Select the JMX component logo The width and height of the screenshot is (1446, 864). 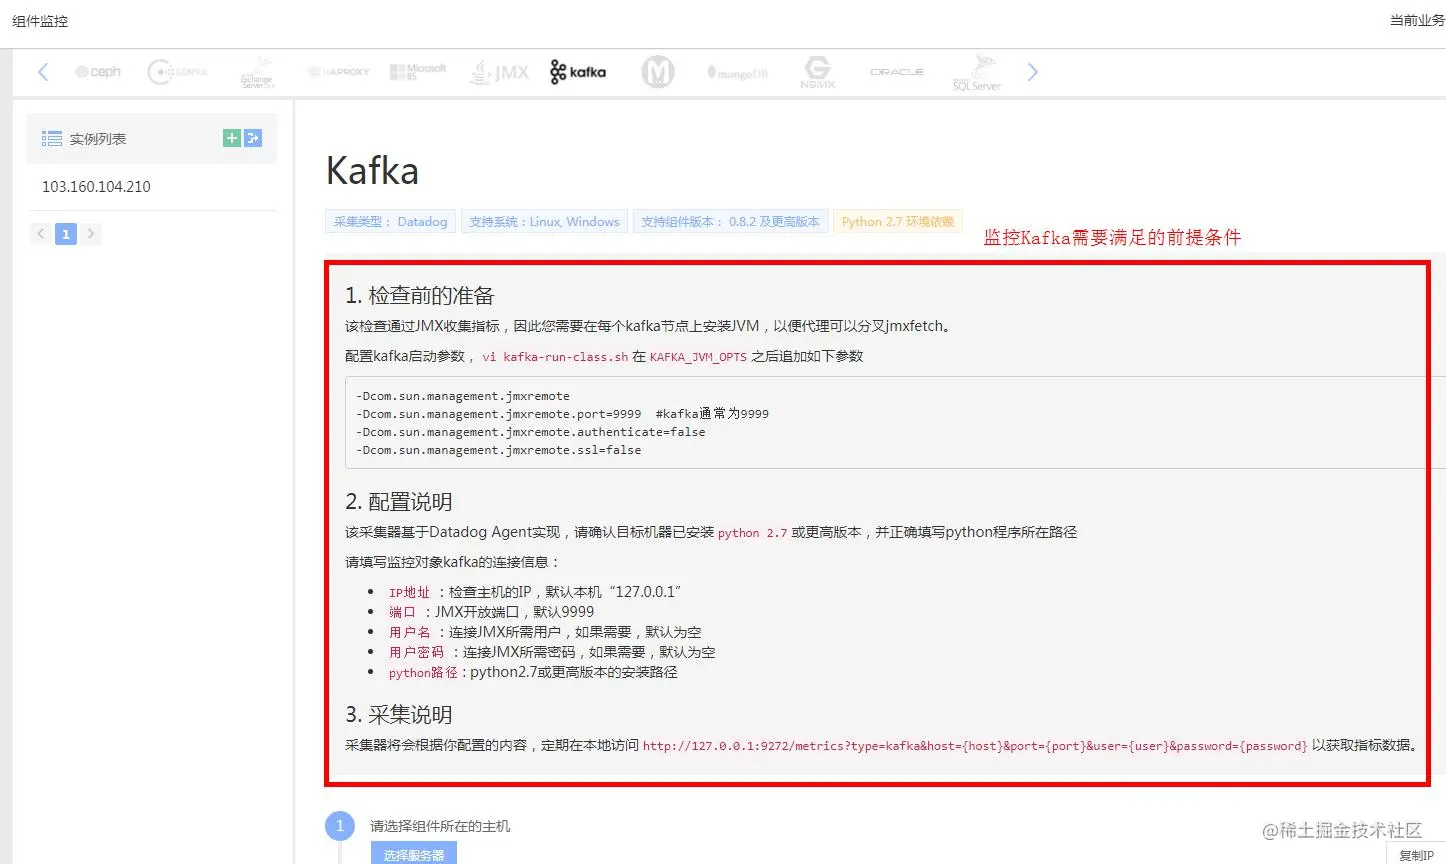point(499,72)
